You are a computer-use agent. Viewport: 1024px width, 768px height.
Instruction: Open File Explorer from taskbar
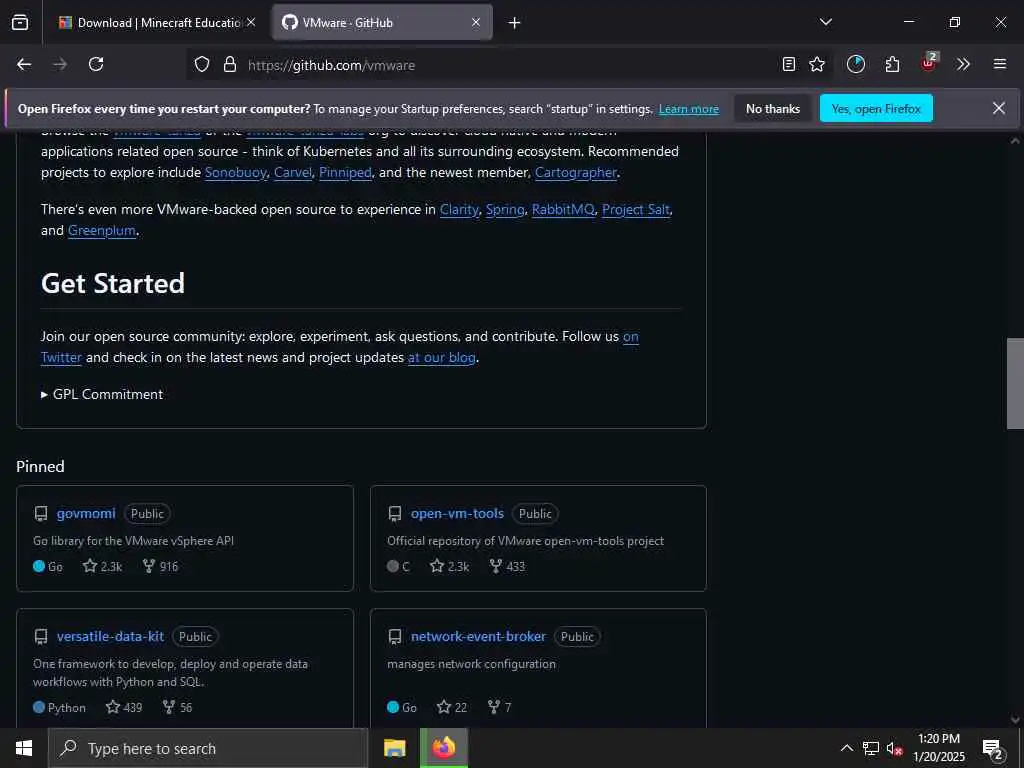(x=394, y=748)
